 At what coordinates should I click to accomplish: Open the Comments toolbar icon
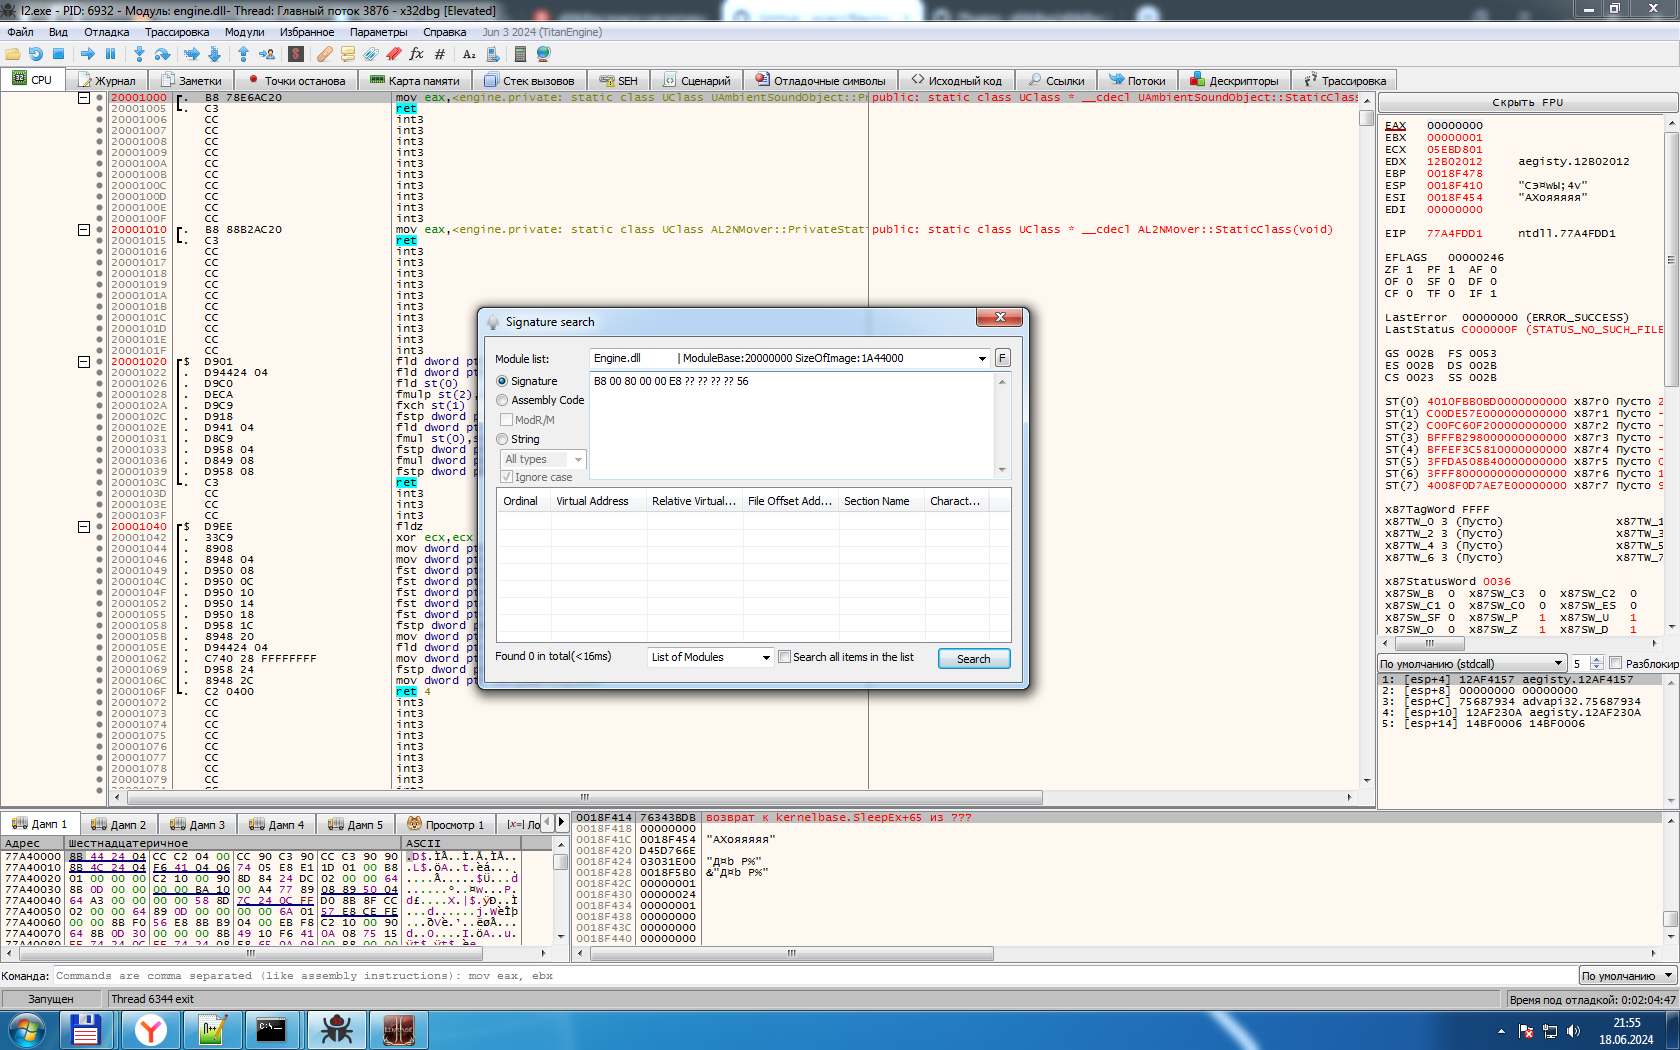click(348, 54)
